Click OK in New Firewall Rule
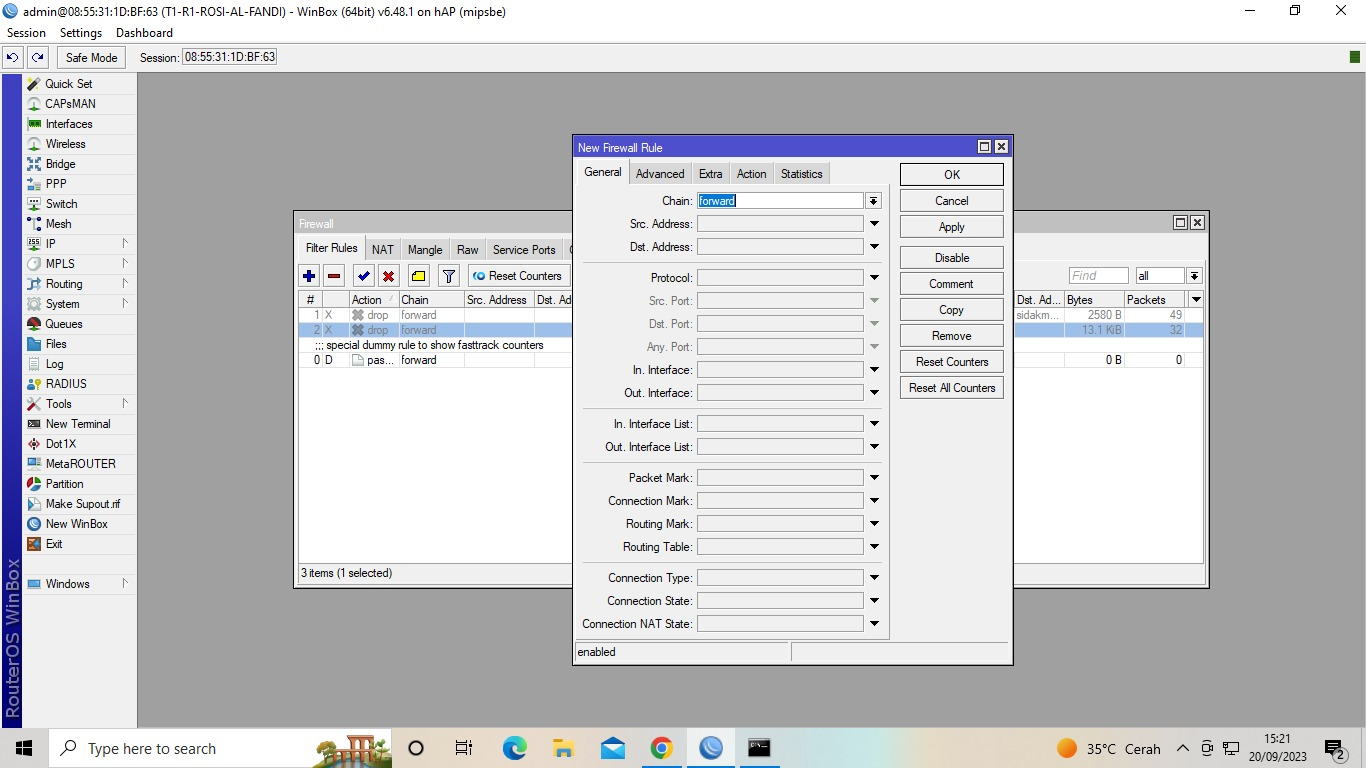Screen dimensions: 1366x768 pyautogui.click(x=952, y=174)
